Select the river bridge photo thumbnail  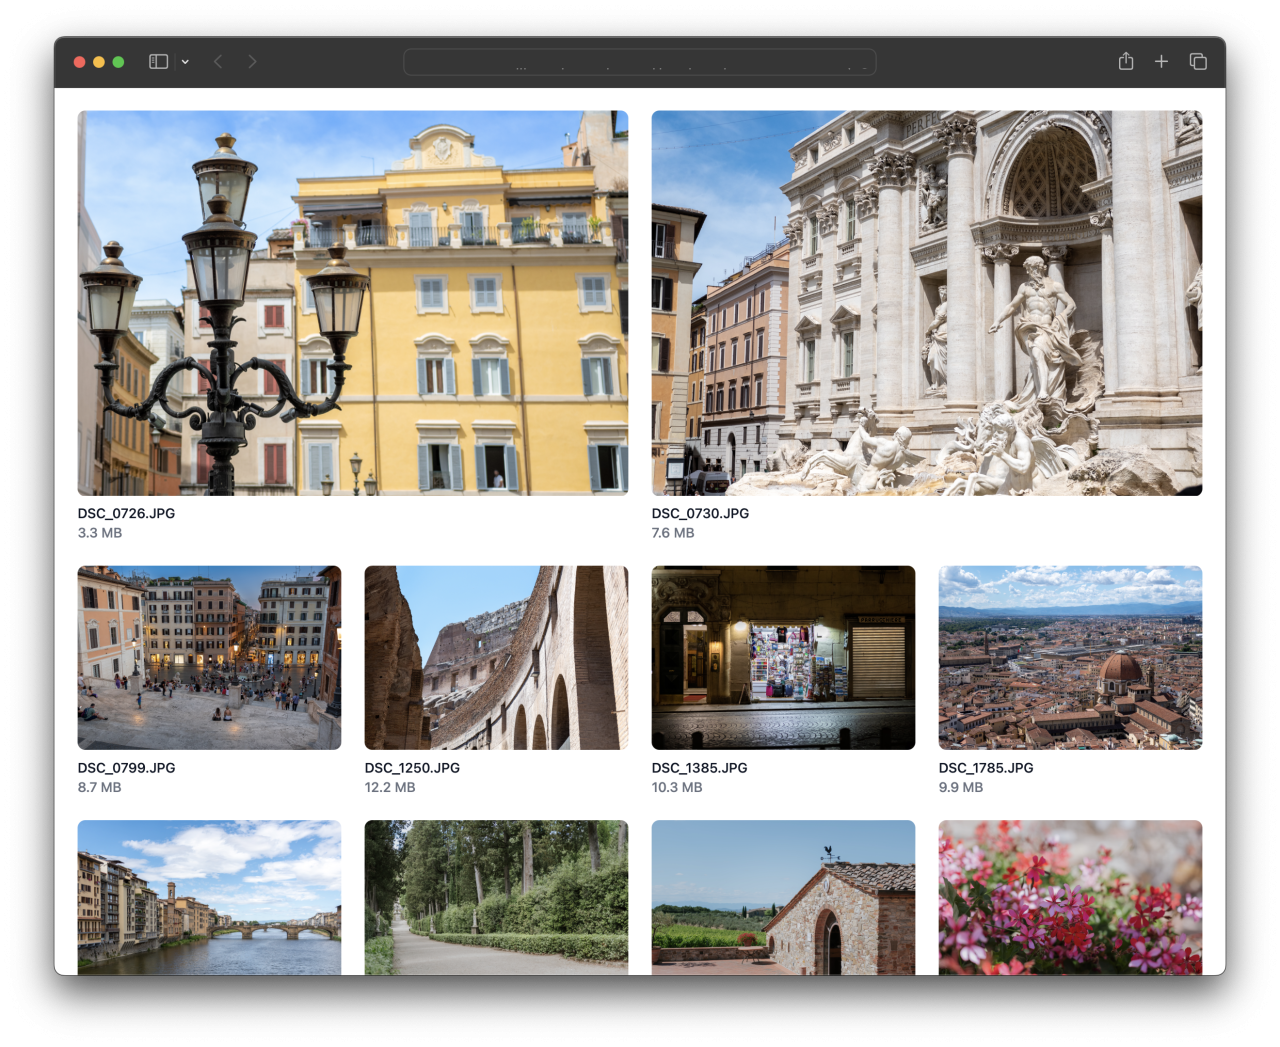(x=209, y=898)
